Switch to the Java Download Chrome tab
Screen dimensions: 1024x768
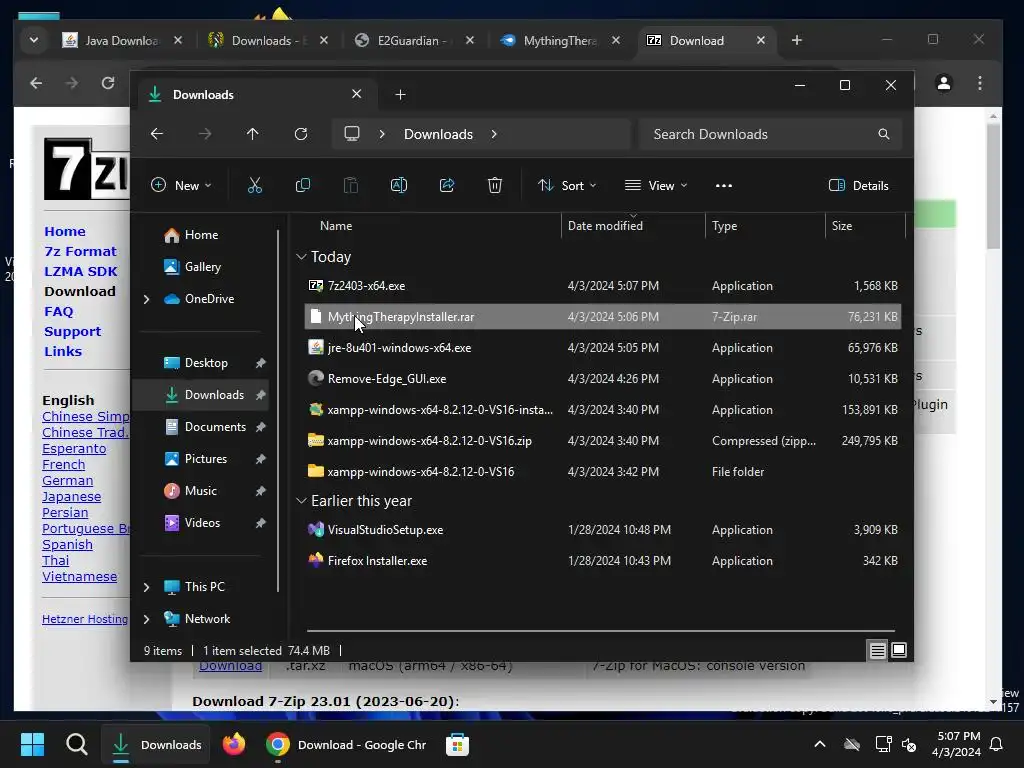click(121, 40)
